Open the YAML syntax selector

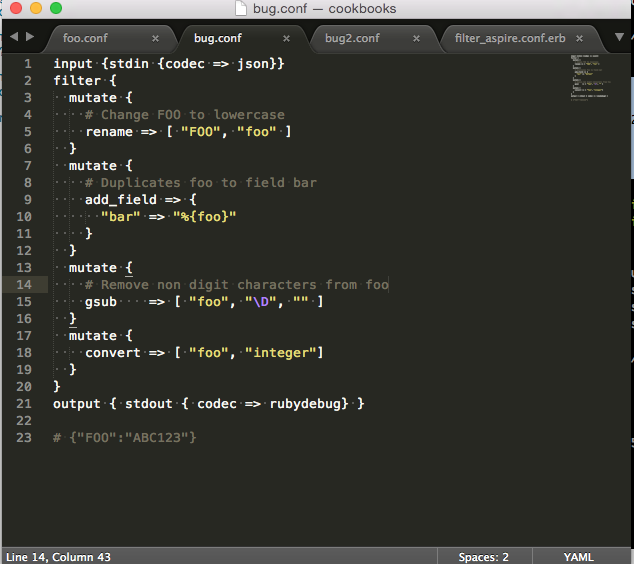pos(579,557)
